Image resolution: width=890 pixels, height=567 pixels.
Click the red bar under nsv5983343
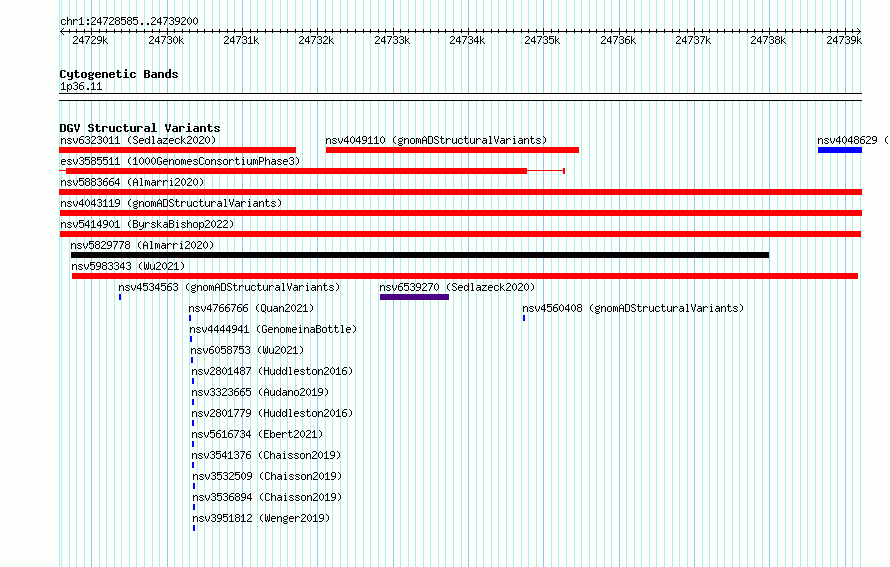click(x=465, y=276)
